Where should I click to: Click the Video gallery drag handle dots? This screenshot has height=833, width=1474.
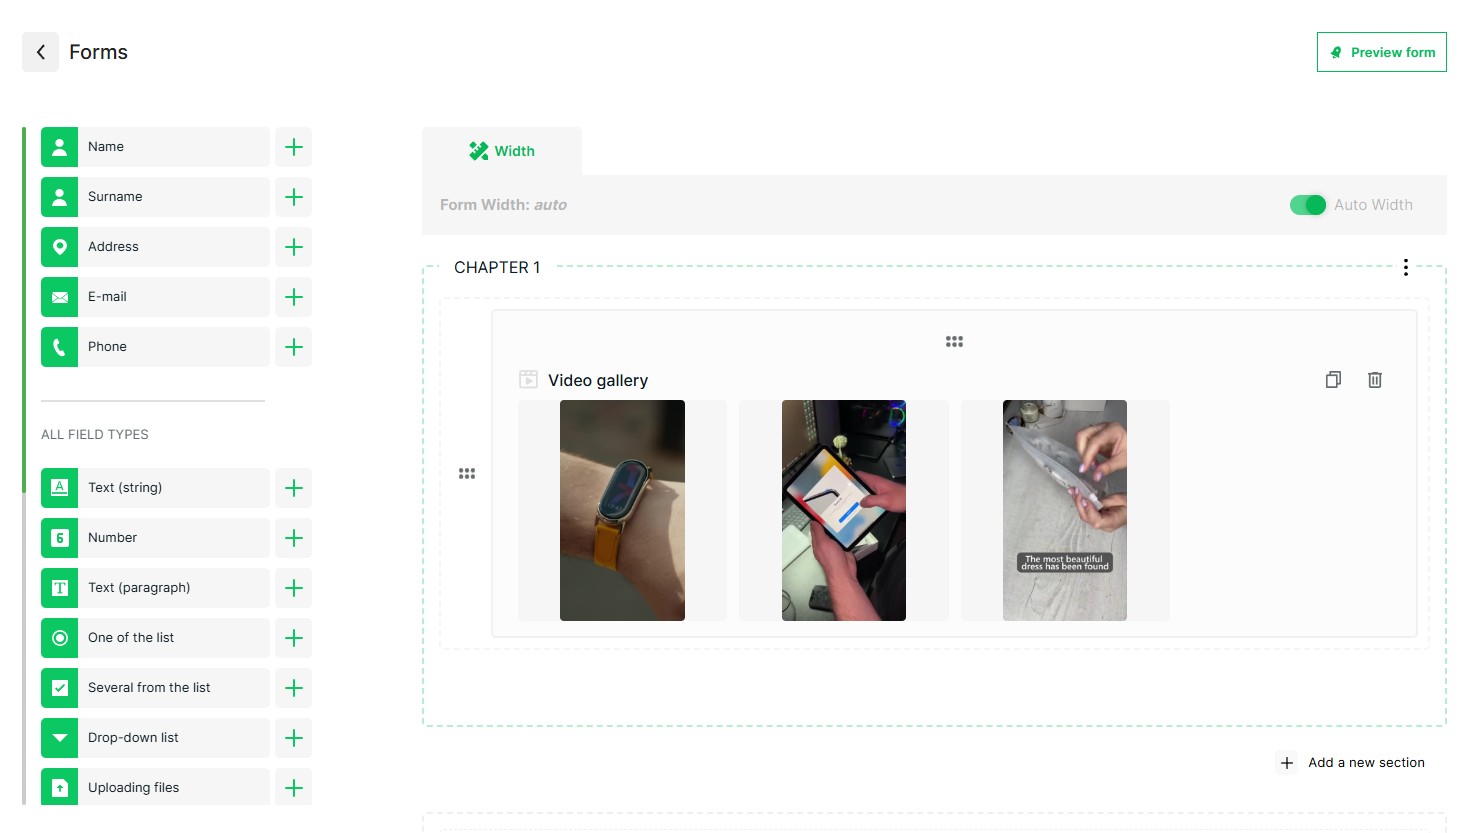tap(954, 342)
